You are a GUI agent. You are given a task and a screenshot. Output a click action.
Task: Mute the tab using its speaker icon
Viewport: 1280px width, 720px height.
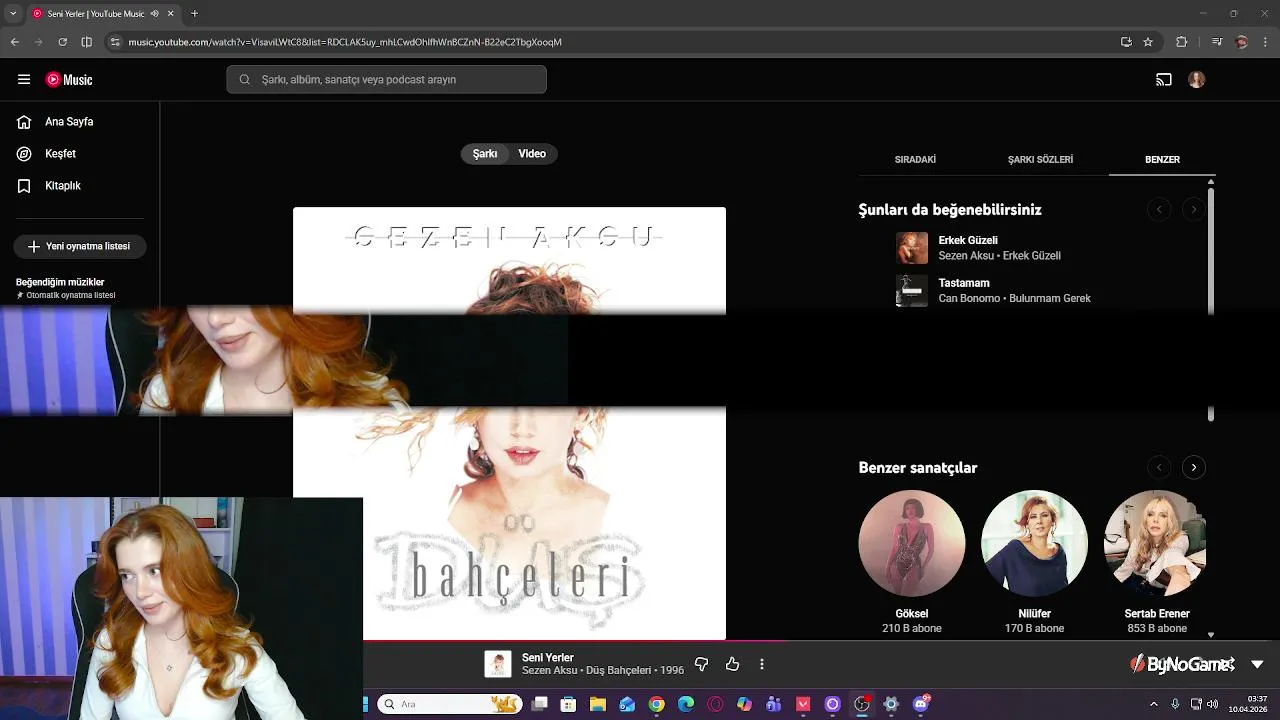(154, 14)
